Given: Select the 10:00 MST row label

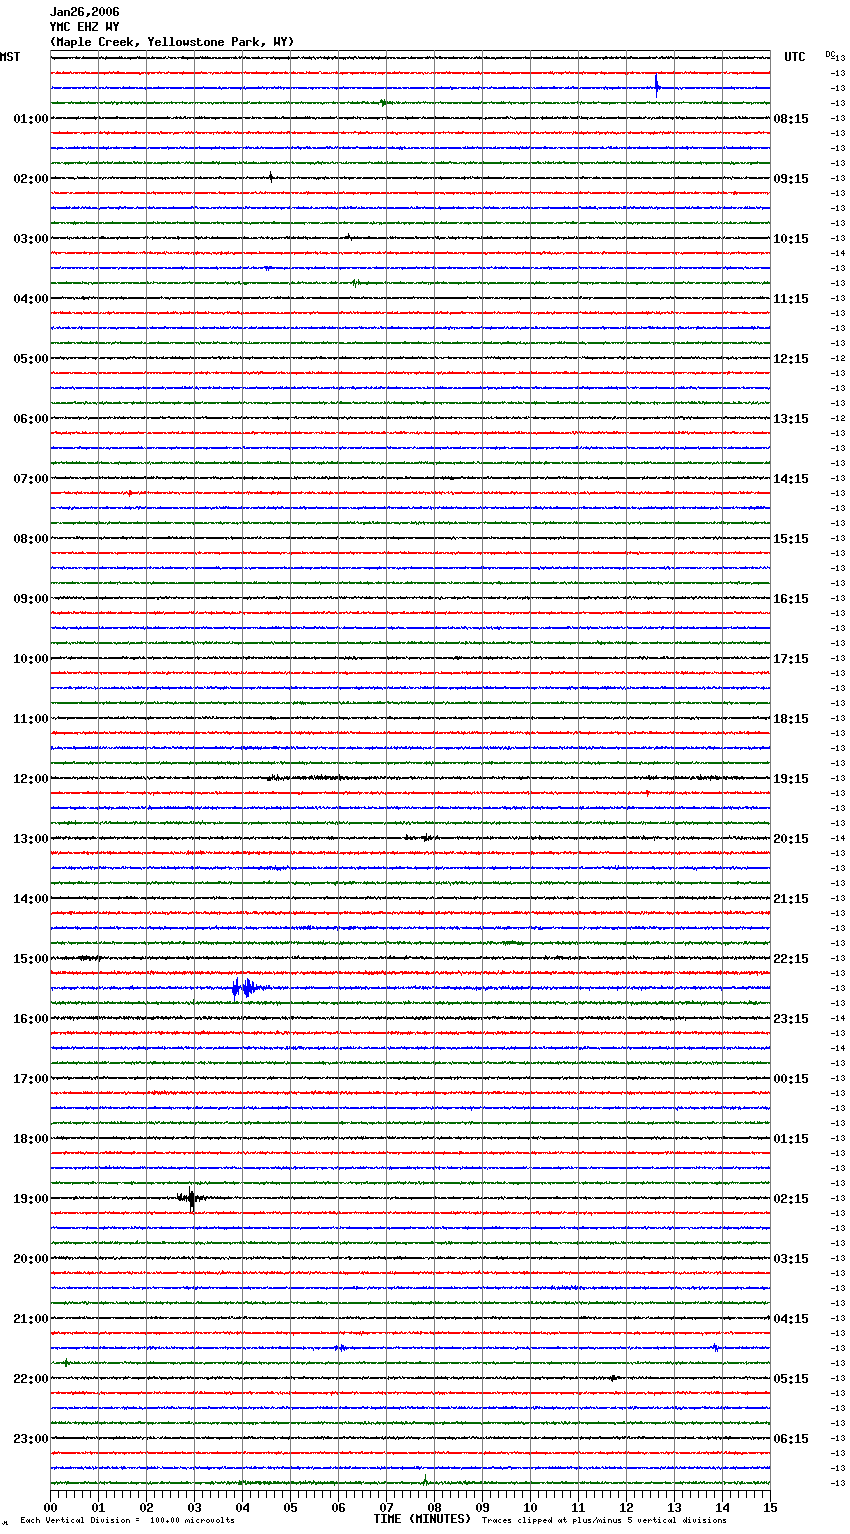Looking at the screenshot, I should [30, 659].
